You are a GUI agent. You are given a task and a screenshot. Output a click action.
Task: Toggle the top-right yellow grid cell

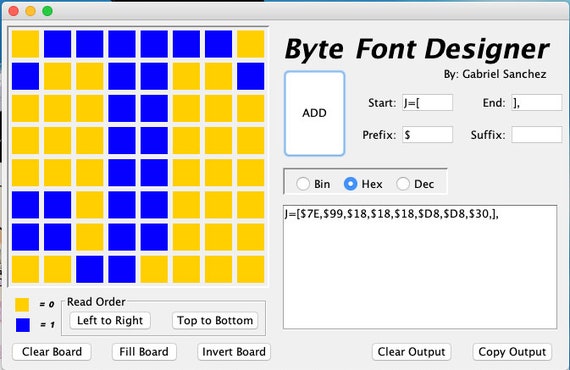coord(251,44)
